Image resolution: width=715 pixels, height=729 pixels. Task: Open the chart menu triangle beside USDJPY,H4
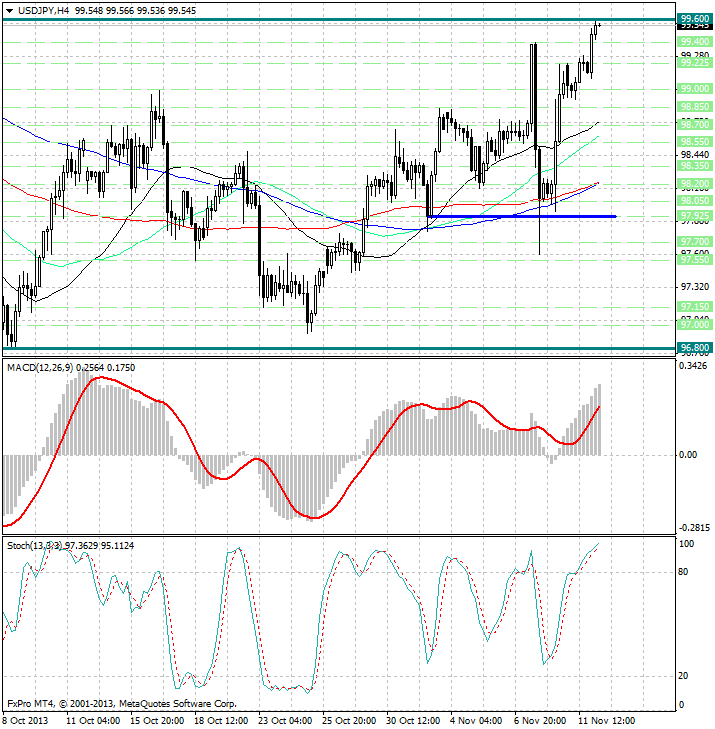[9, 11]
